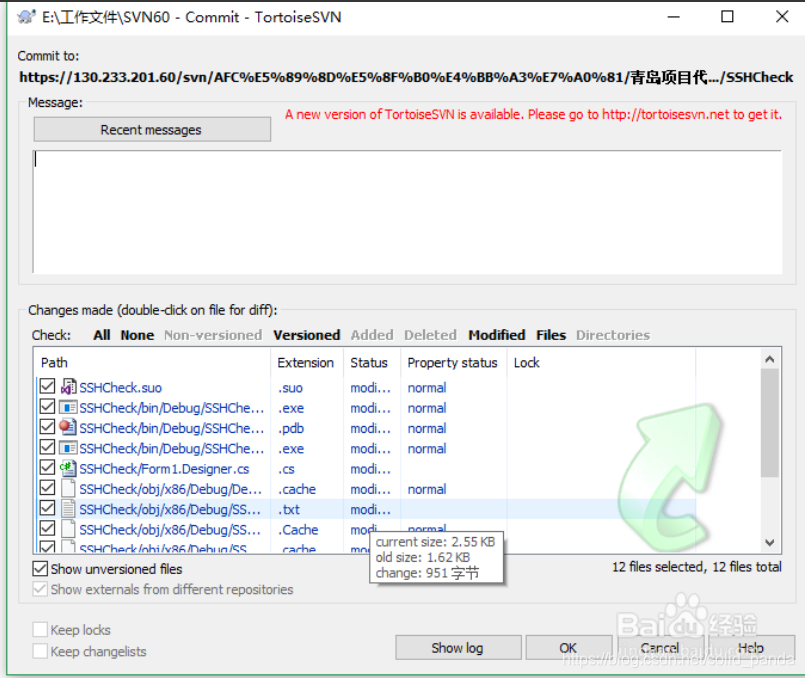Sort by Status column header
Image resolution: width=805 pixels, height=678 pixels.
(372, 362)
